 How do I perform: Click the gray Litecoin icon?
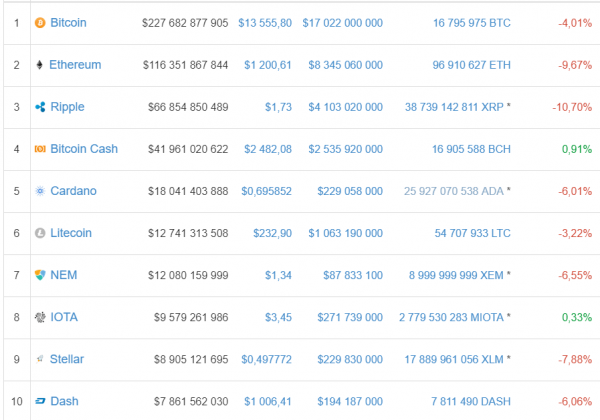point(40,233)
